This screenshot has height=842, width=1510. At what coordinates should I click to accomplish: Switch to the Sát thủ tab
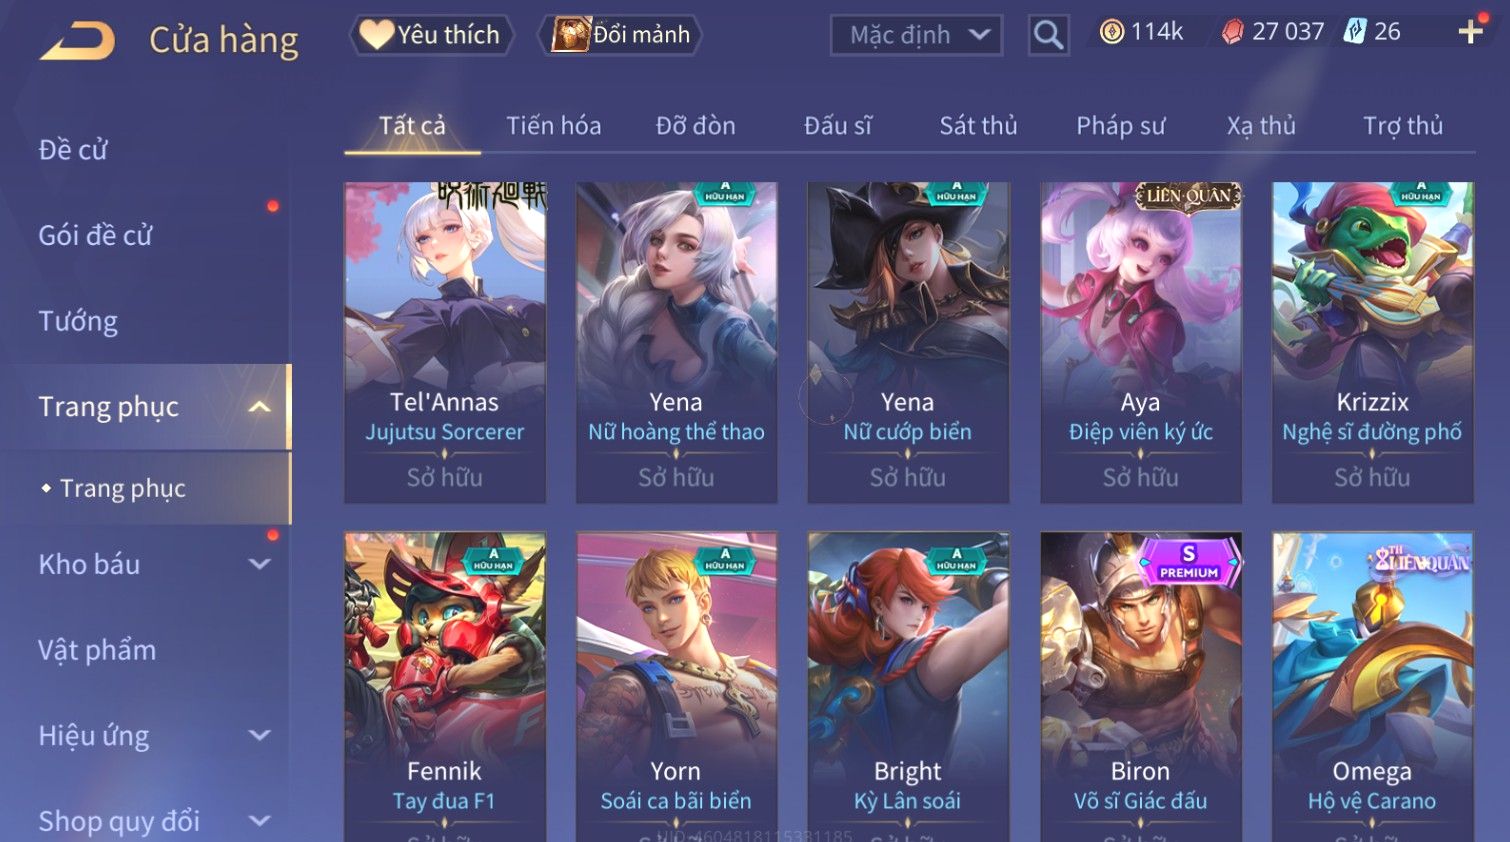pos(978,126)
